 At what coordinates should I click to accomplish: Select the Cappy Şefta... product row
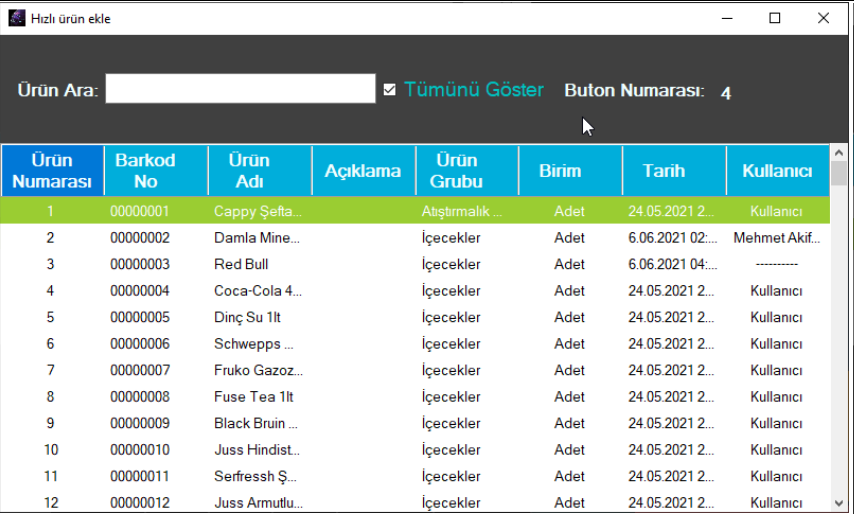pos(415,211)
